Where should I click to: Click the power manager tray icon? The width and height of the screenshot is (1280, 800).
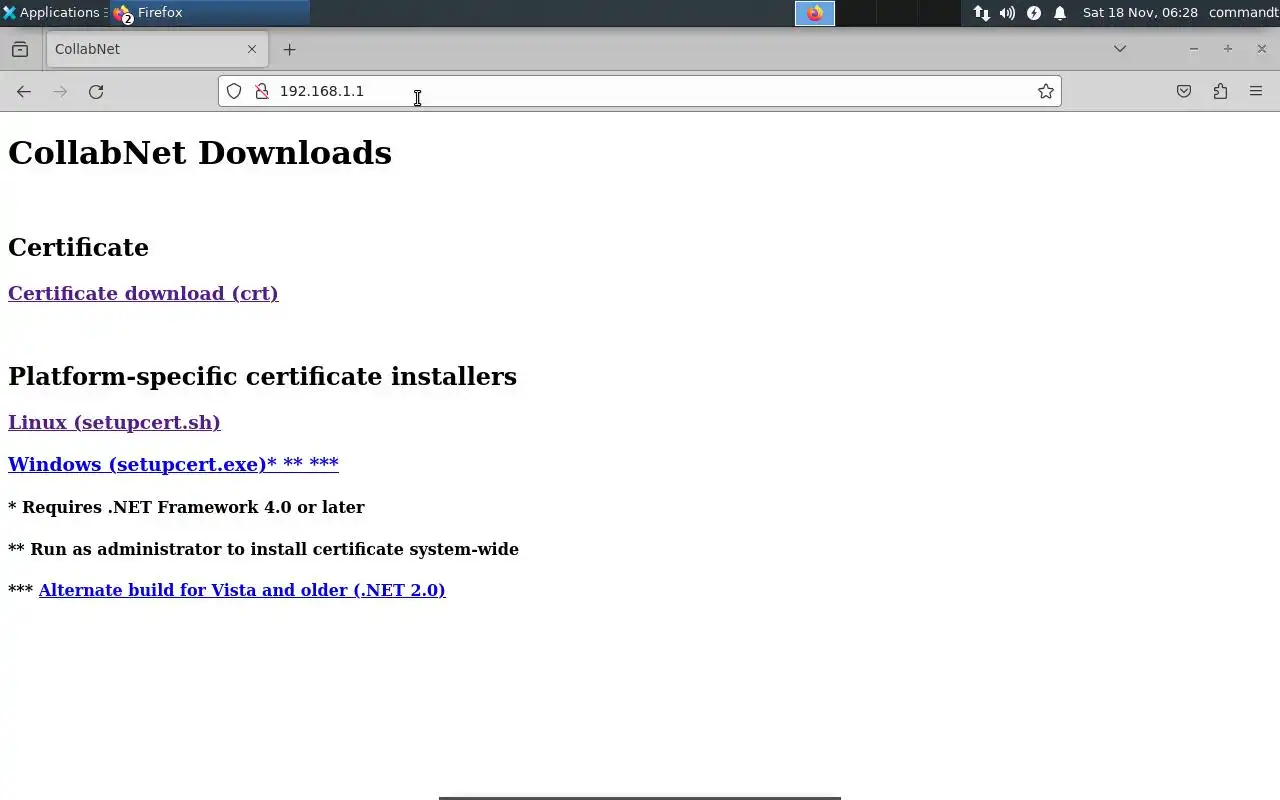coord(1034,13)
